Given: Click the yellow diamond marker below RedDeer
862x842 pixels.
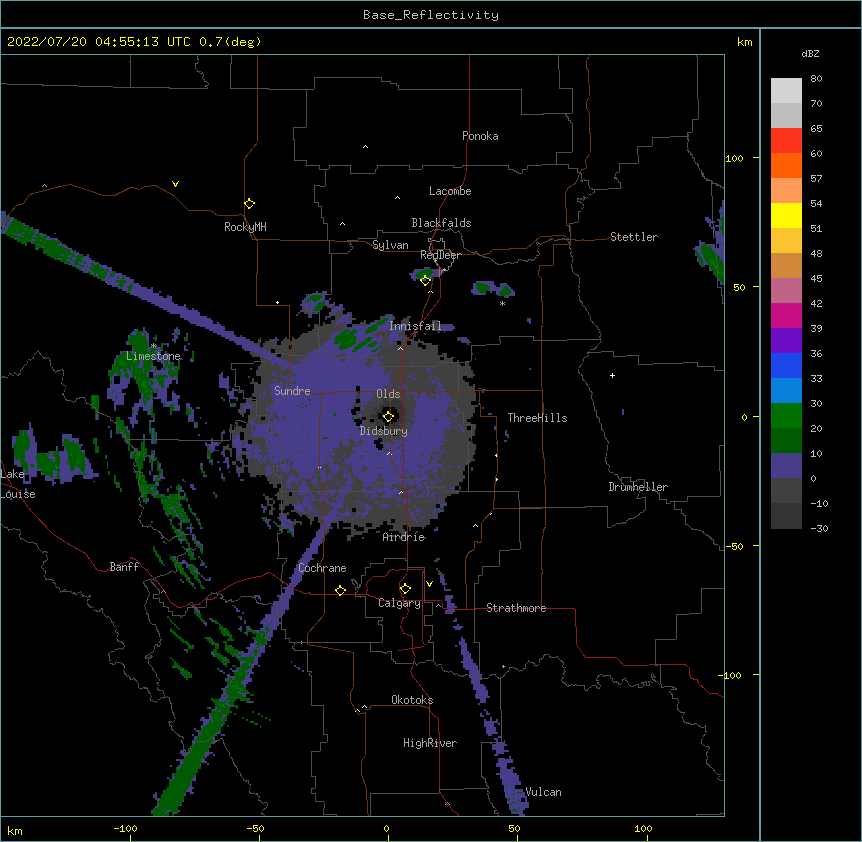Looking at the screenshot, I should [425, 281].
